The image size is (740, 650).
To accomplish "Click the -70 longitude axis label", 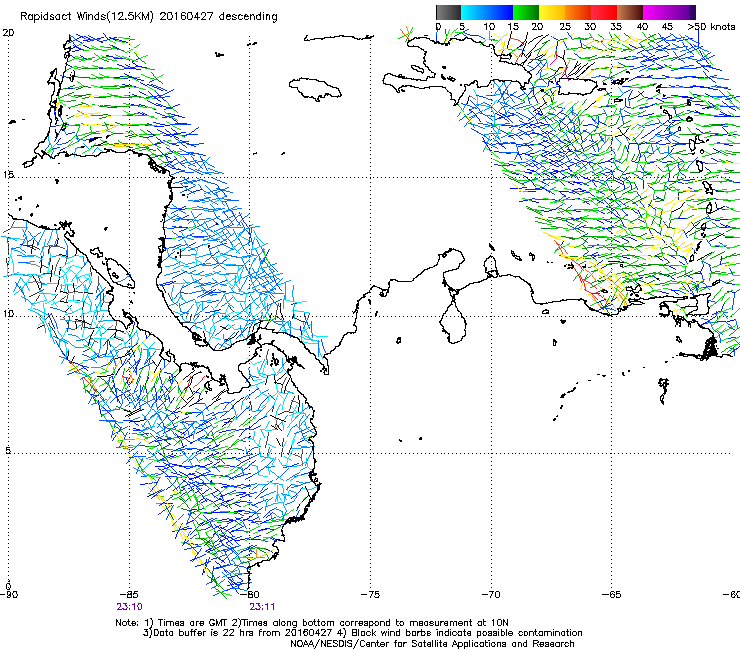I will [491, 594].
